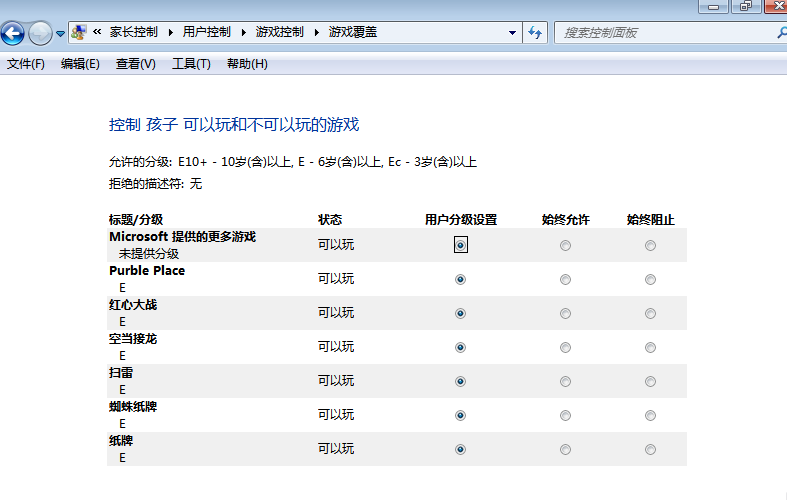Click the 允许的分级 ratings line

click(x=293, y=162)
